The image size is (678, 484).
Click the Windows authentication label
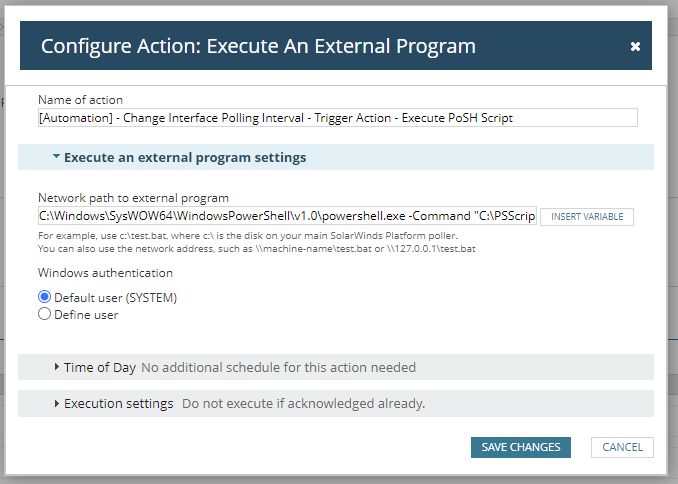point(106,272)
